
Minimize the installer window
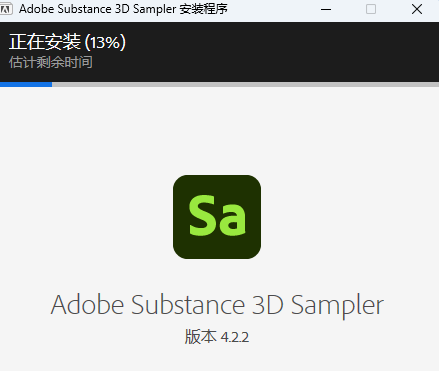click(x=326, y=9)
